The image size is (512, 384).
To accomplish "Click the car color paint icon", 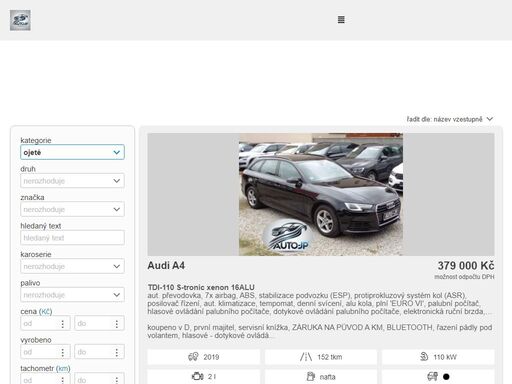I will (x=432, y=376).
